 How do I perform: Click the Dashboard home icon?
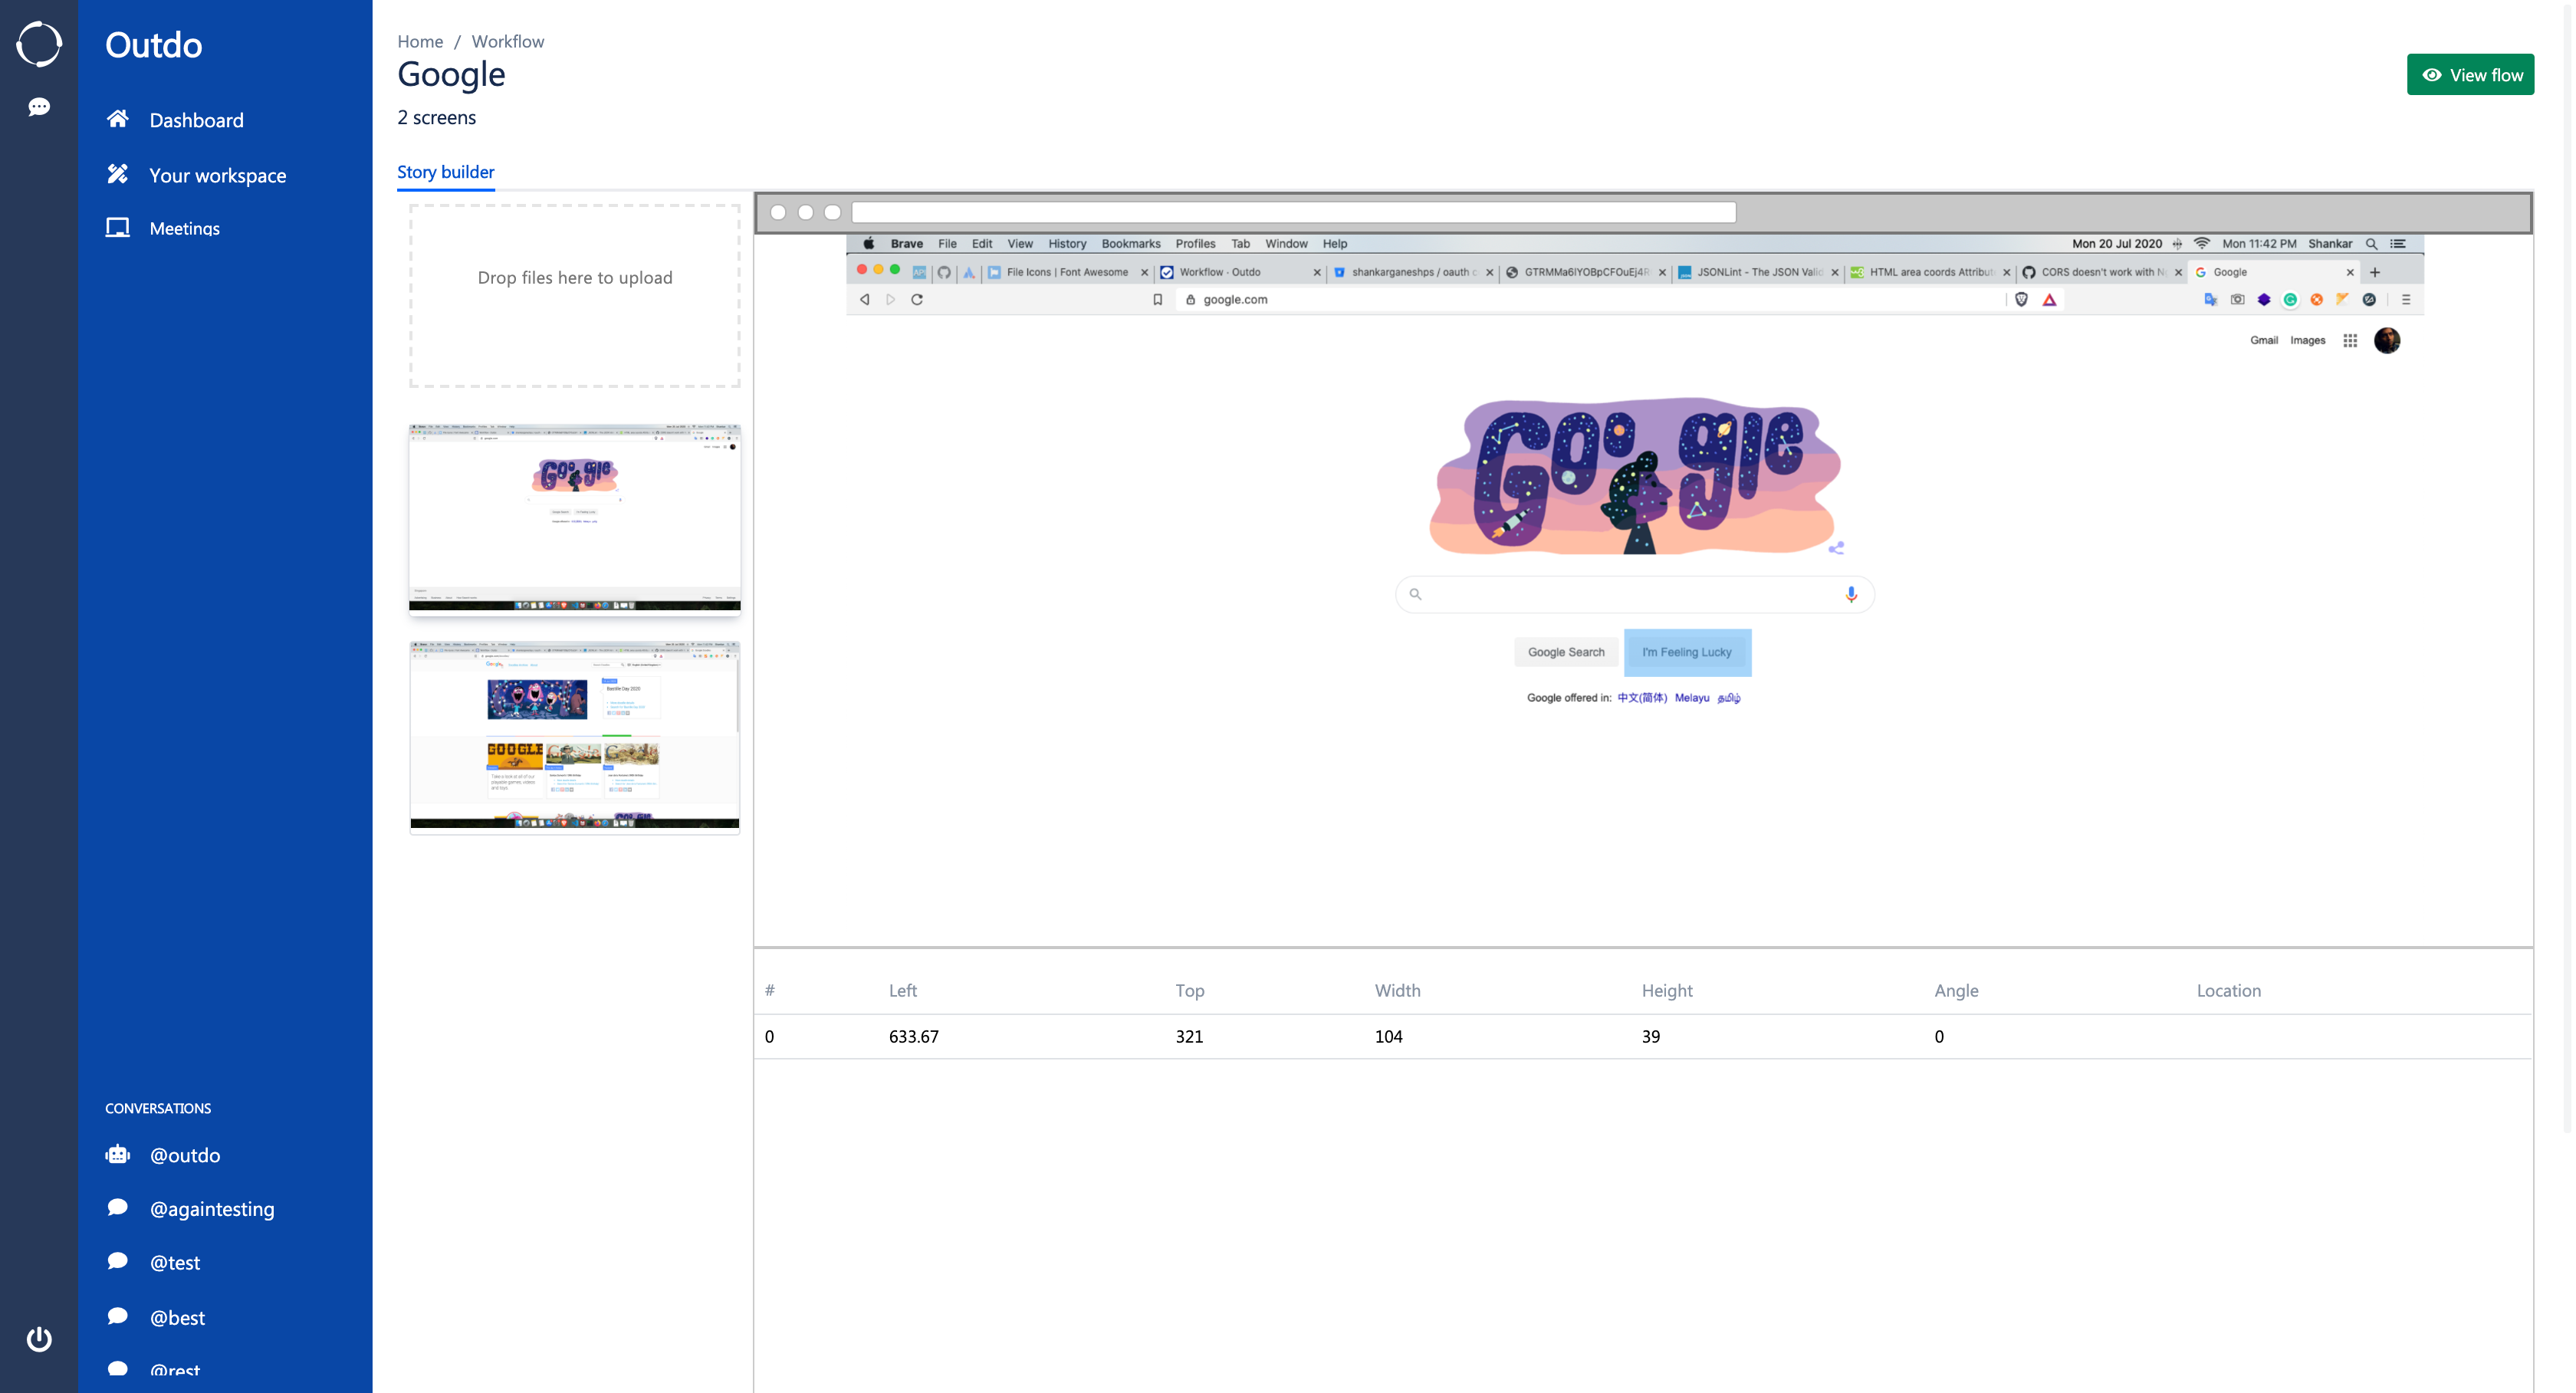point(117,119)
